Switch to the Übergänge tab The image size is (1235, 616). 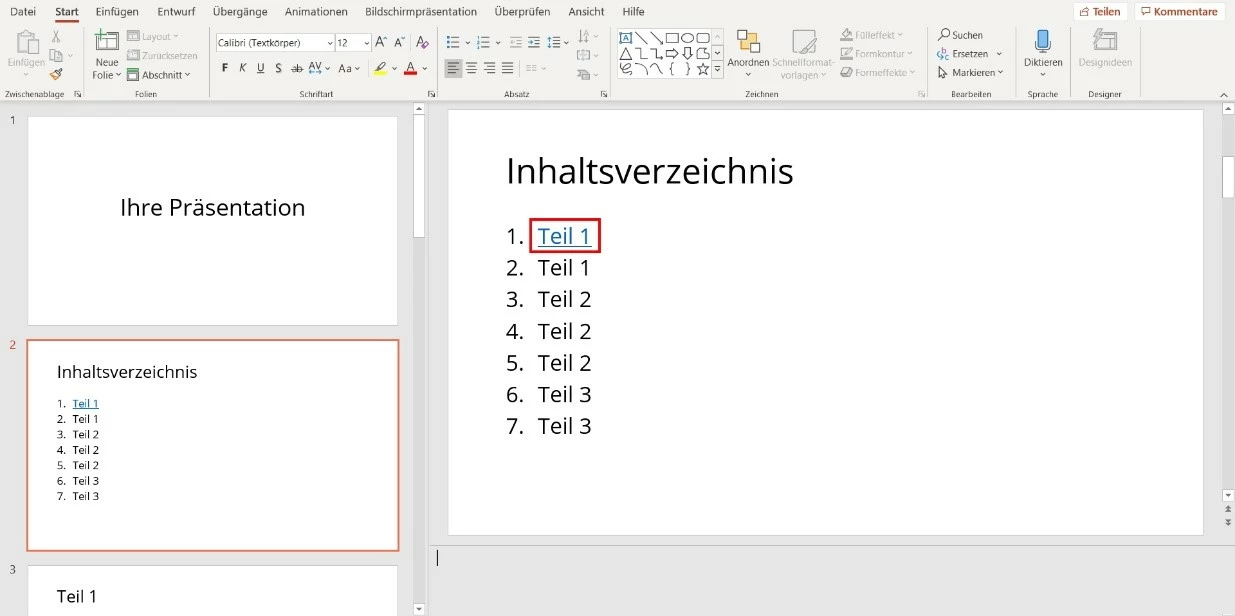[240, 11]
